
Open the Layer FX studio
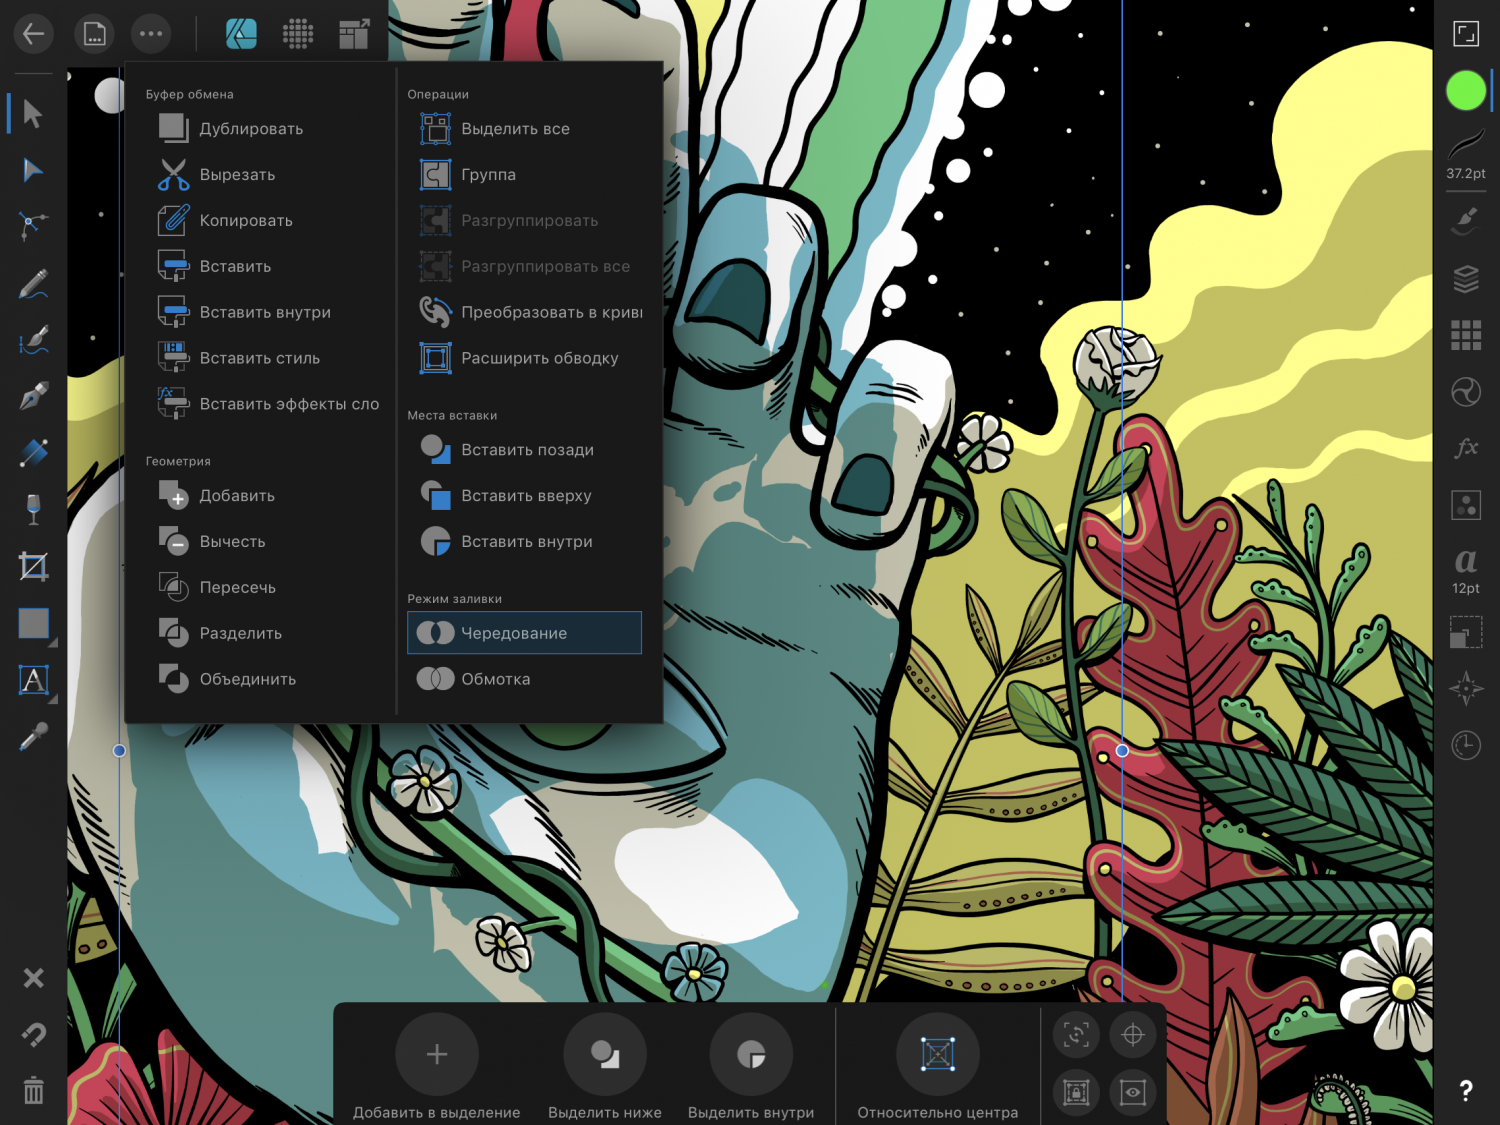click(x=1465, y=448)
